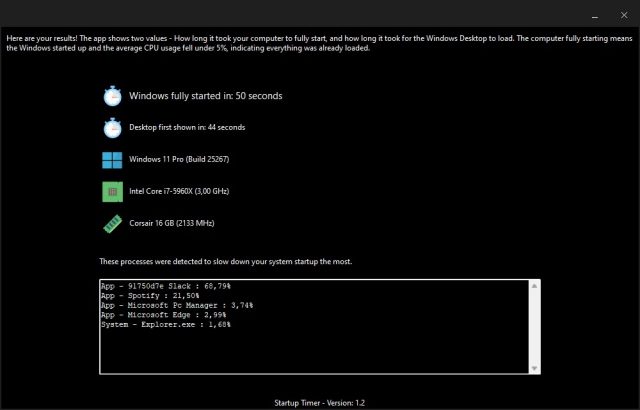This screenshot has width=640, height=410.
Task: Click the 'Intel Core i7-5960X (3,00 GHz)' label
Action: pyautogui.click(x=179, y=191)
